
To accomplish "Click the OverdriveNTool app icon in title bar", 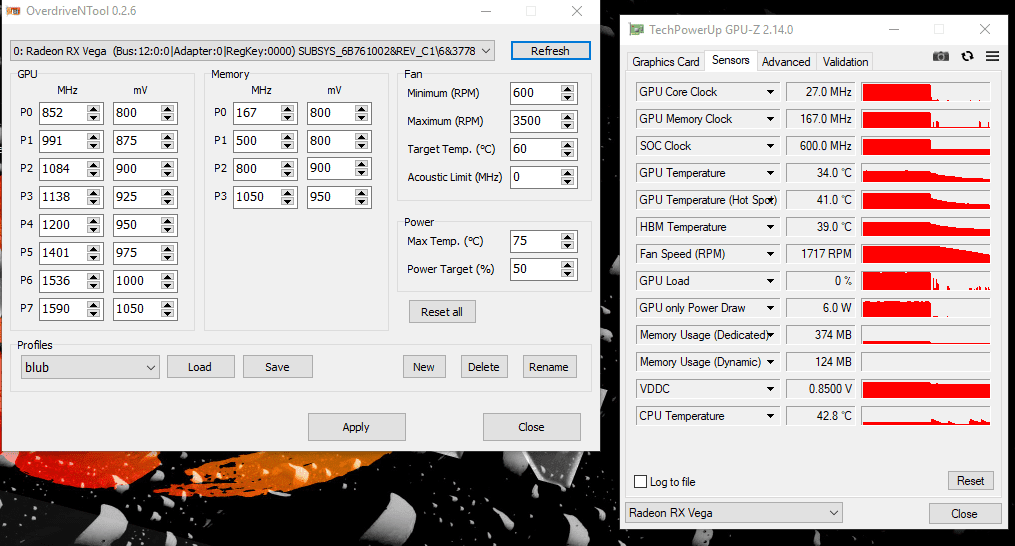I will (13, 11).
